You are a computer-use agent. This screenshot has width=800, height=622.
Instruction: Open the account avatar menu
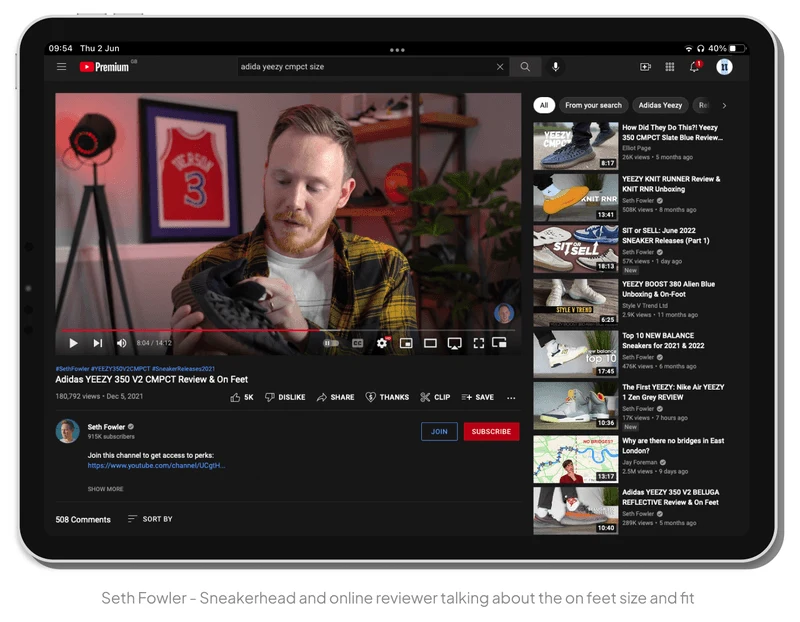724,67
